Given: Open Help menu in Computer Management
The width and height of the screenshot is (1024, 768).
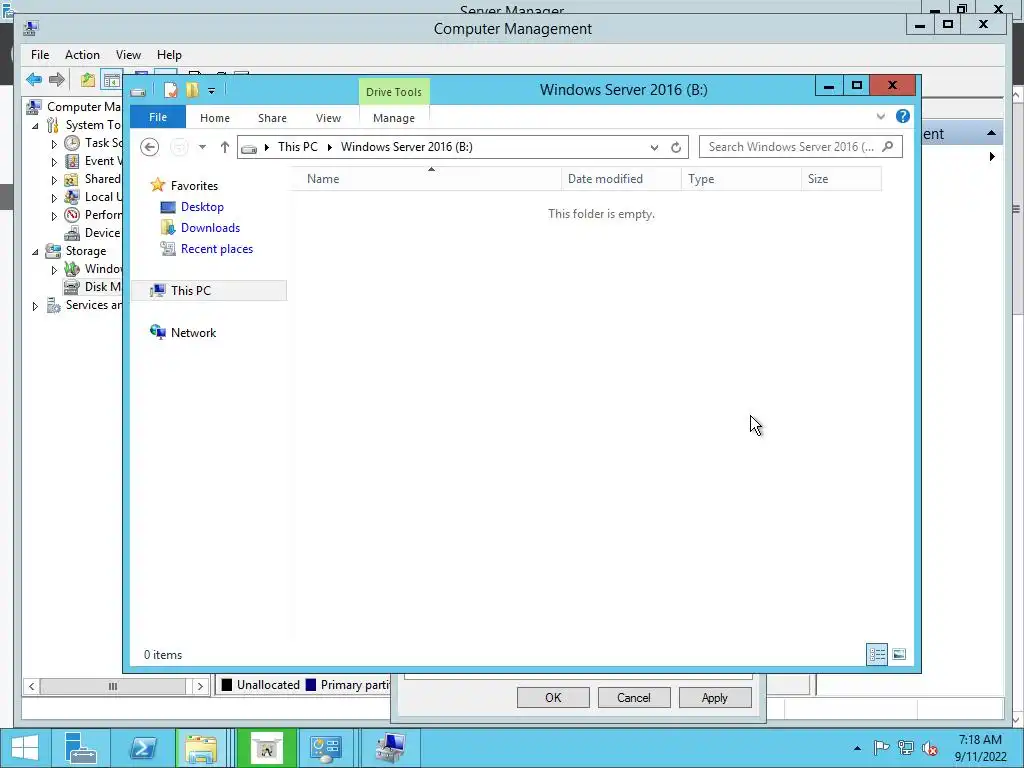Looking at the screenshot, I should pyautogui.click(x=169, y=55).
